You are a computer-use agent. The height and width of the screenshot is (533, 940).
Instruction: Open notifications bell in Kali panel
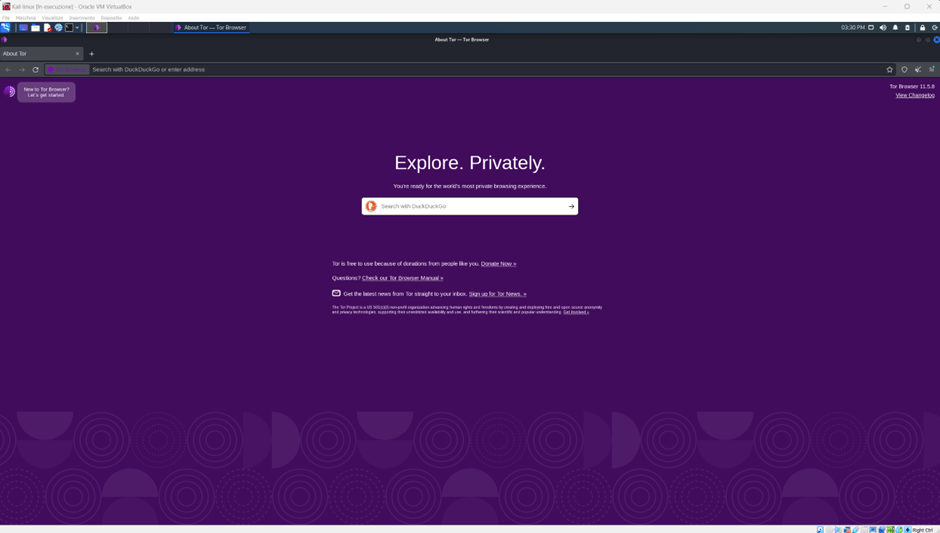point(895,28)
